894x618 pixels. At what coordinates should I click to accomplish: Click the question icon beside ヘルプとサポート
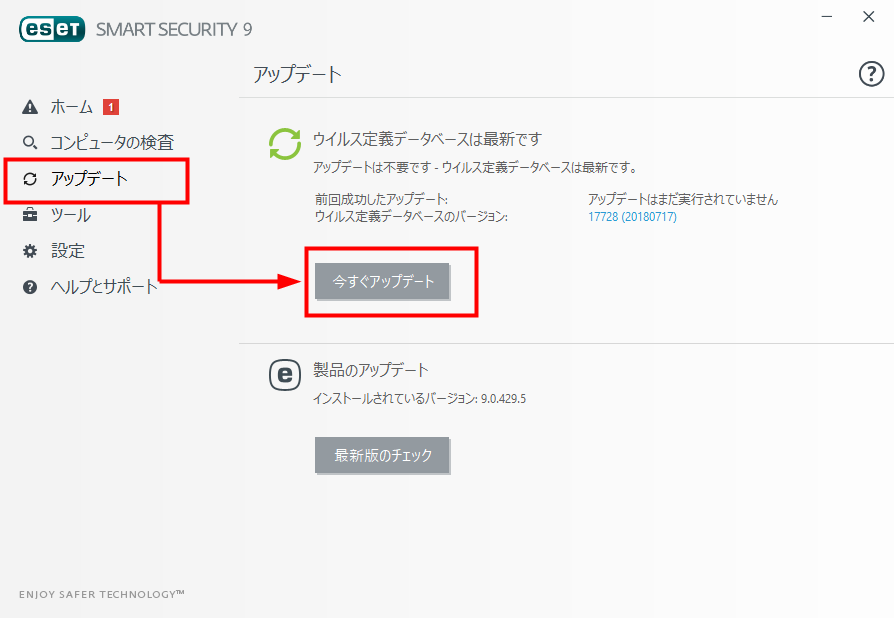coord(30,287)
